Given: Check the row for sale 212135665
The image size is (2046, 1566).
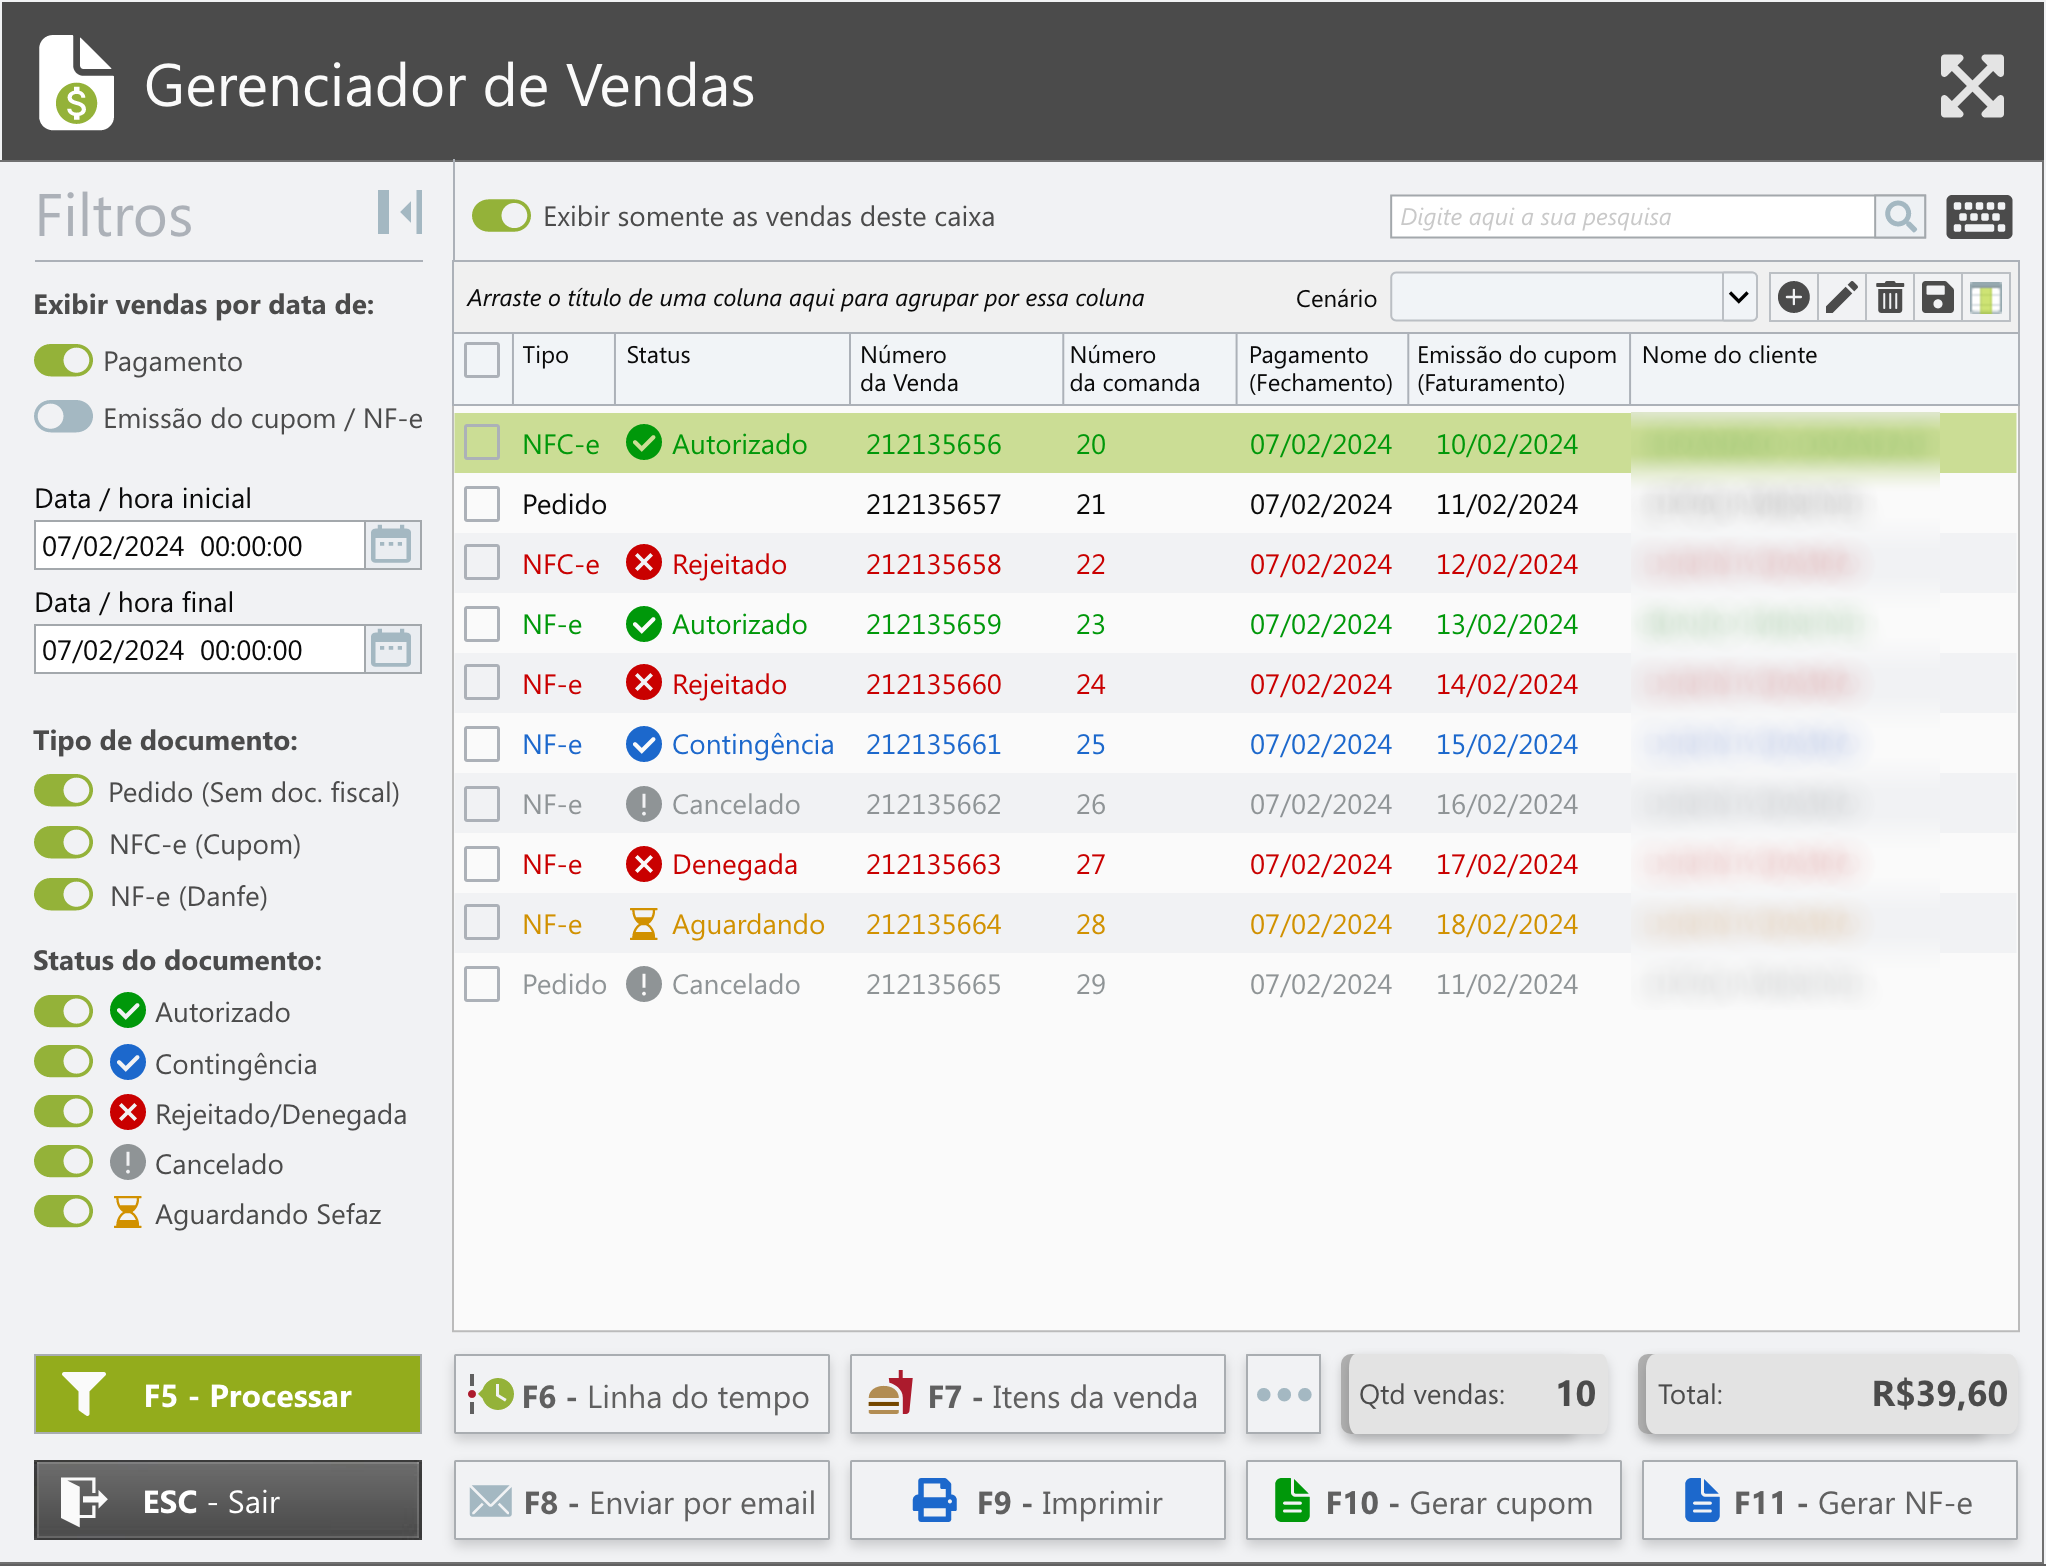Looking at the screenshot, I should (x=482, y=984).
